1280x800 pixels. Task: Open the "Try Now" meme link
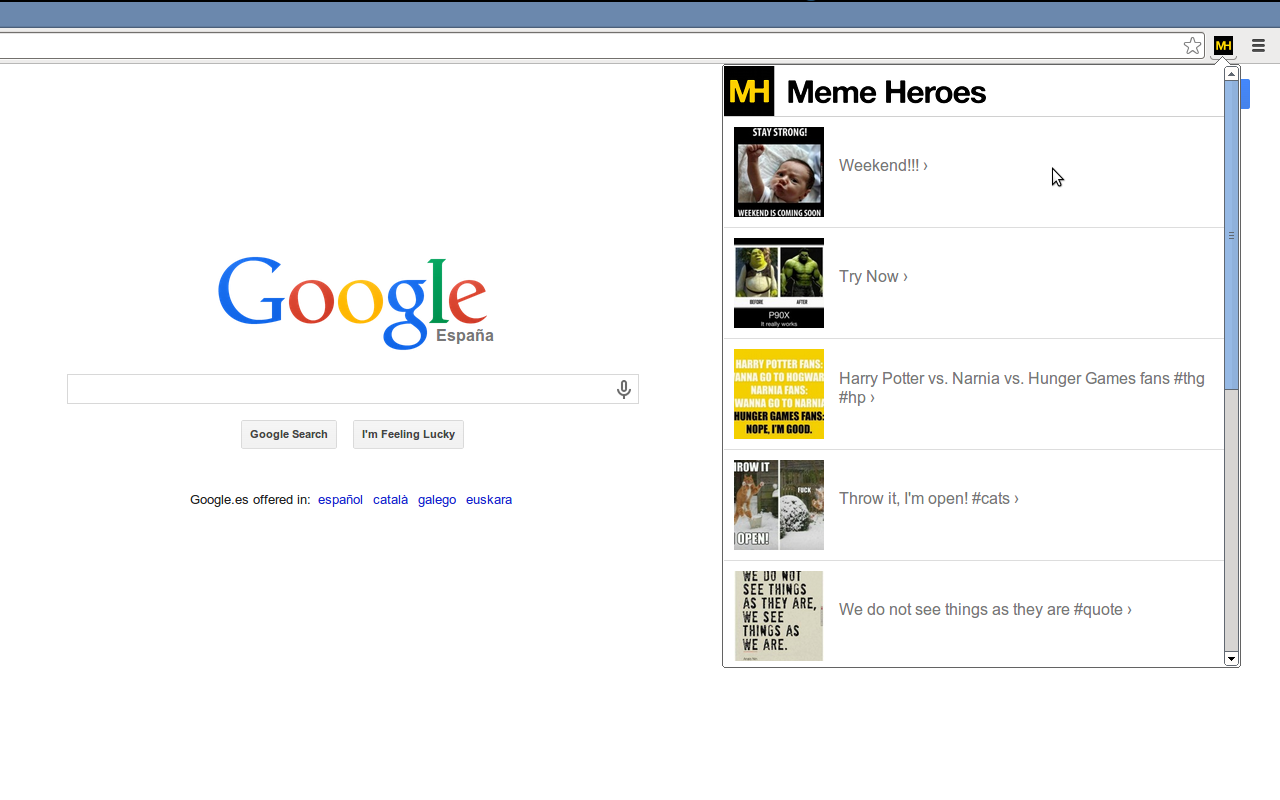873,277
